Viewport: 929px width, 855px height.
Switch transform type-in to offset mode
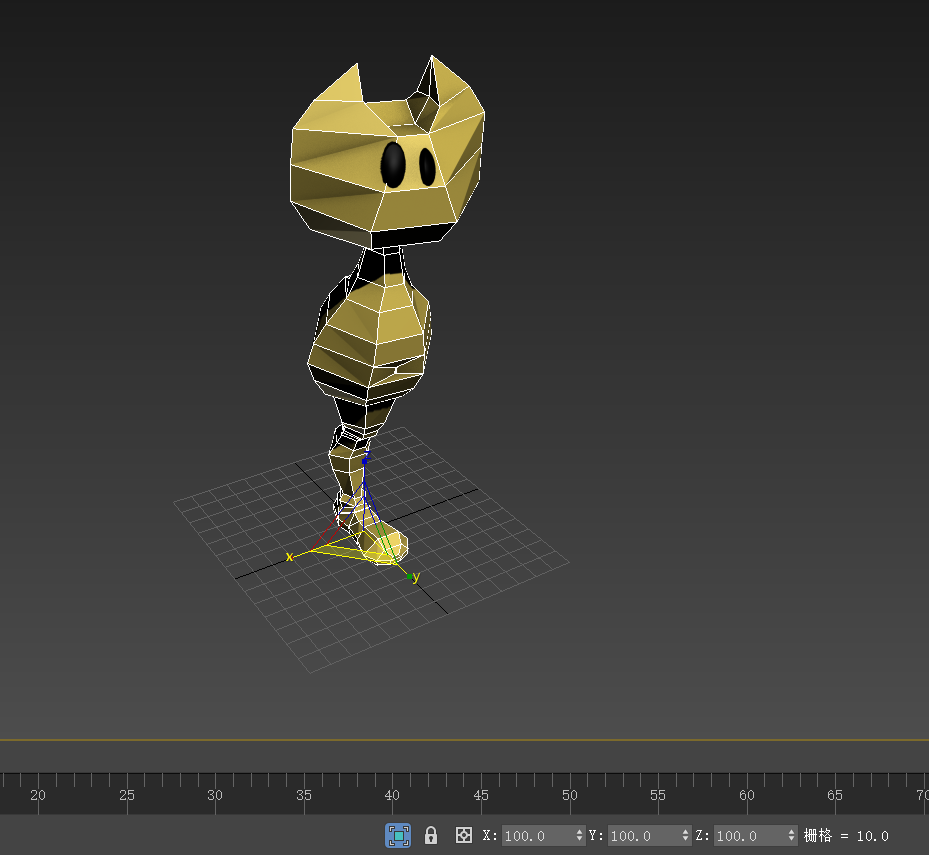pos(463,836)
